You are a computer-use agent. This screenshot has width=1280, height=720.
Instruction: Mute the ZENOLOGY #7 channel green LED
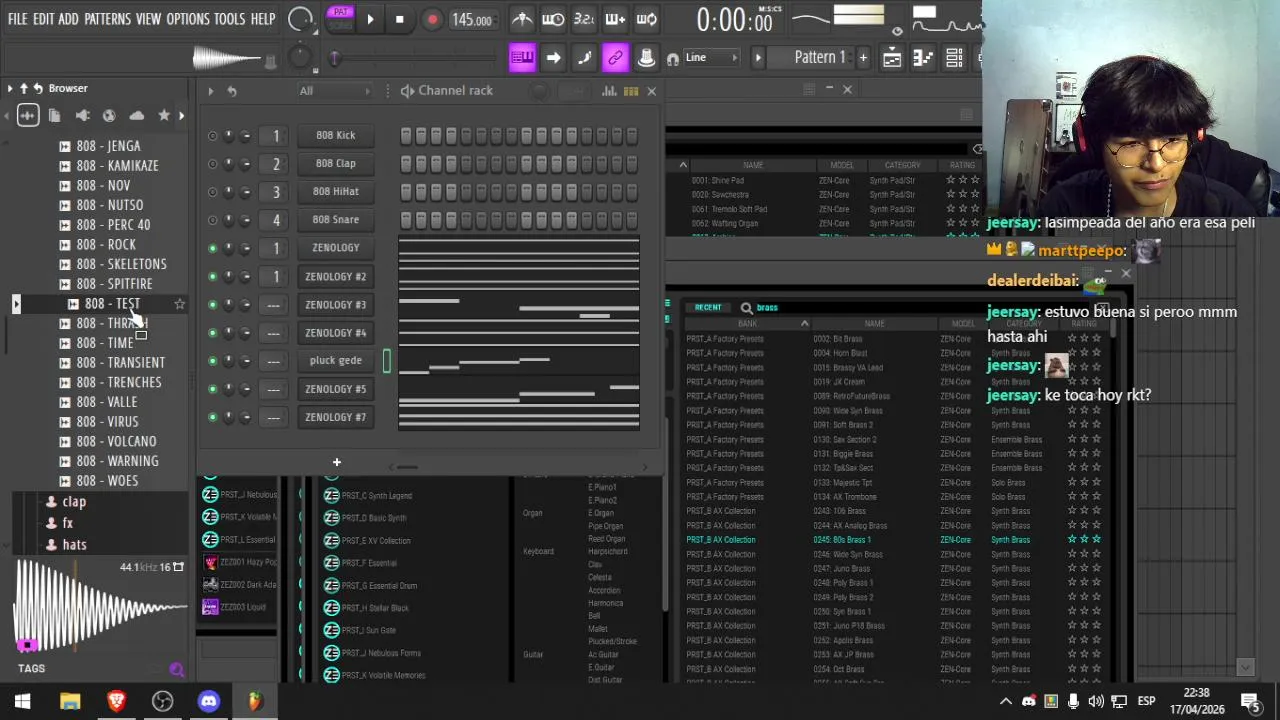click(212, 417)
